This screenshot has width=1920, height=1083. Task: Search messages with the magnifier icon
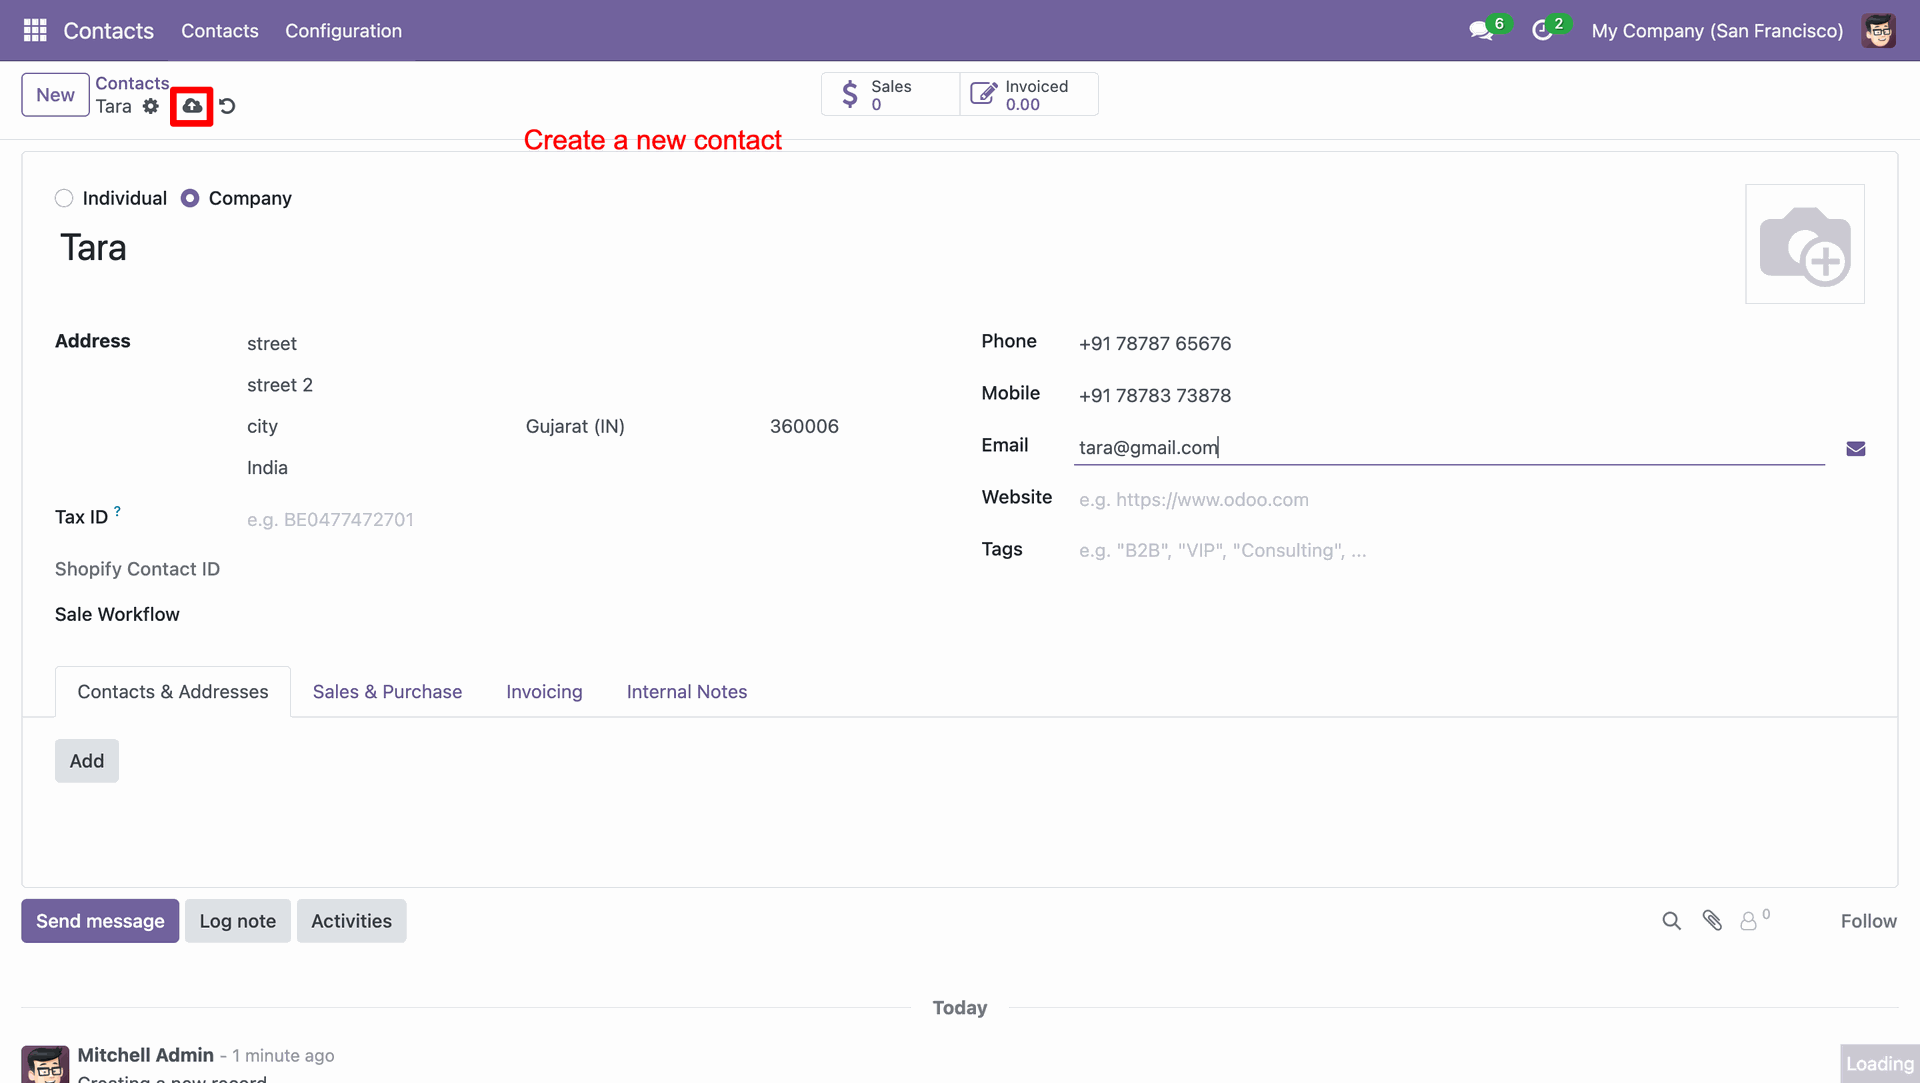point(1671,921)
